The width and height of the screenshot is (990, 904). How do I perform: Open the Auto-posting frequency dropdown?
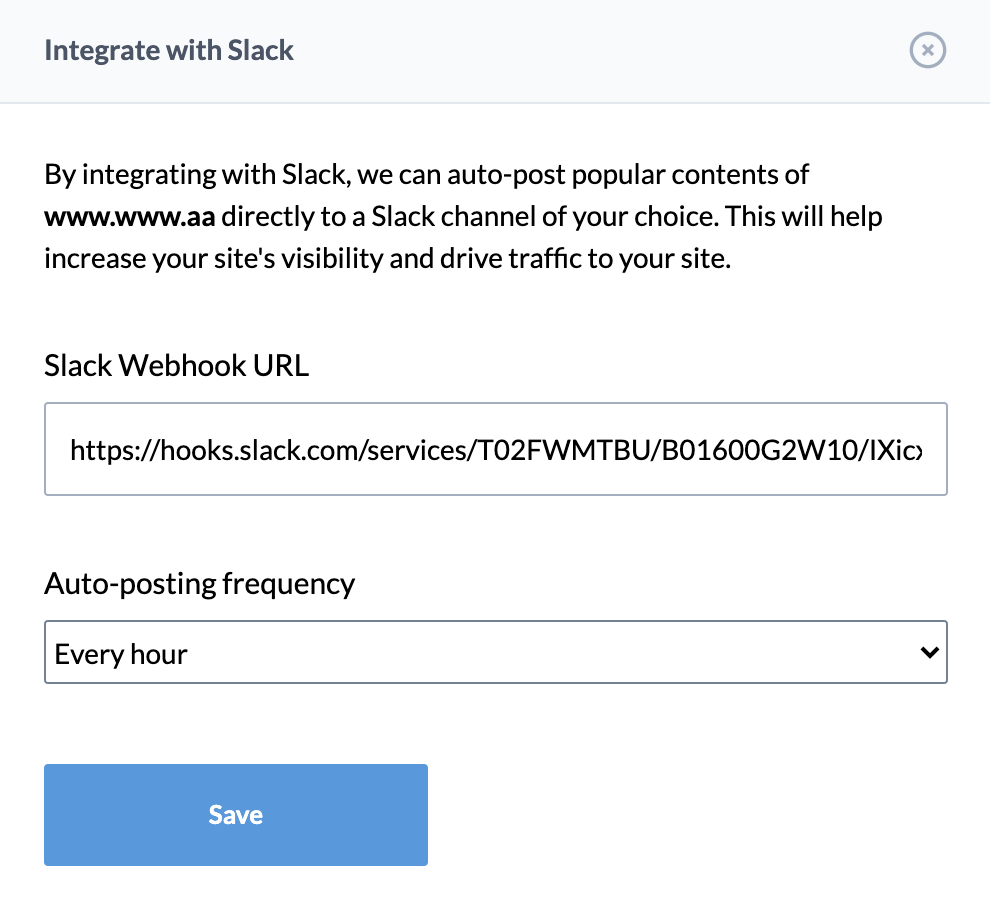(496, 652)
